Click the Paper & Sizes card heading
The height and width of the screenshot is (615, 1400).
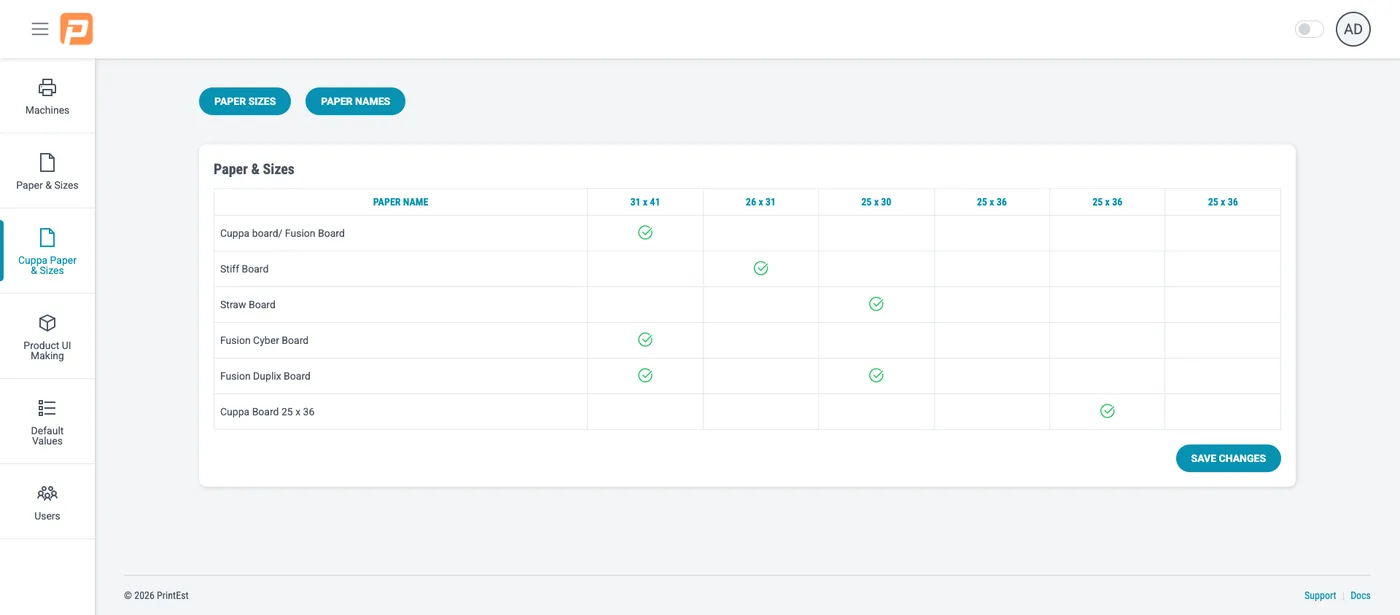254,169
